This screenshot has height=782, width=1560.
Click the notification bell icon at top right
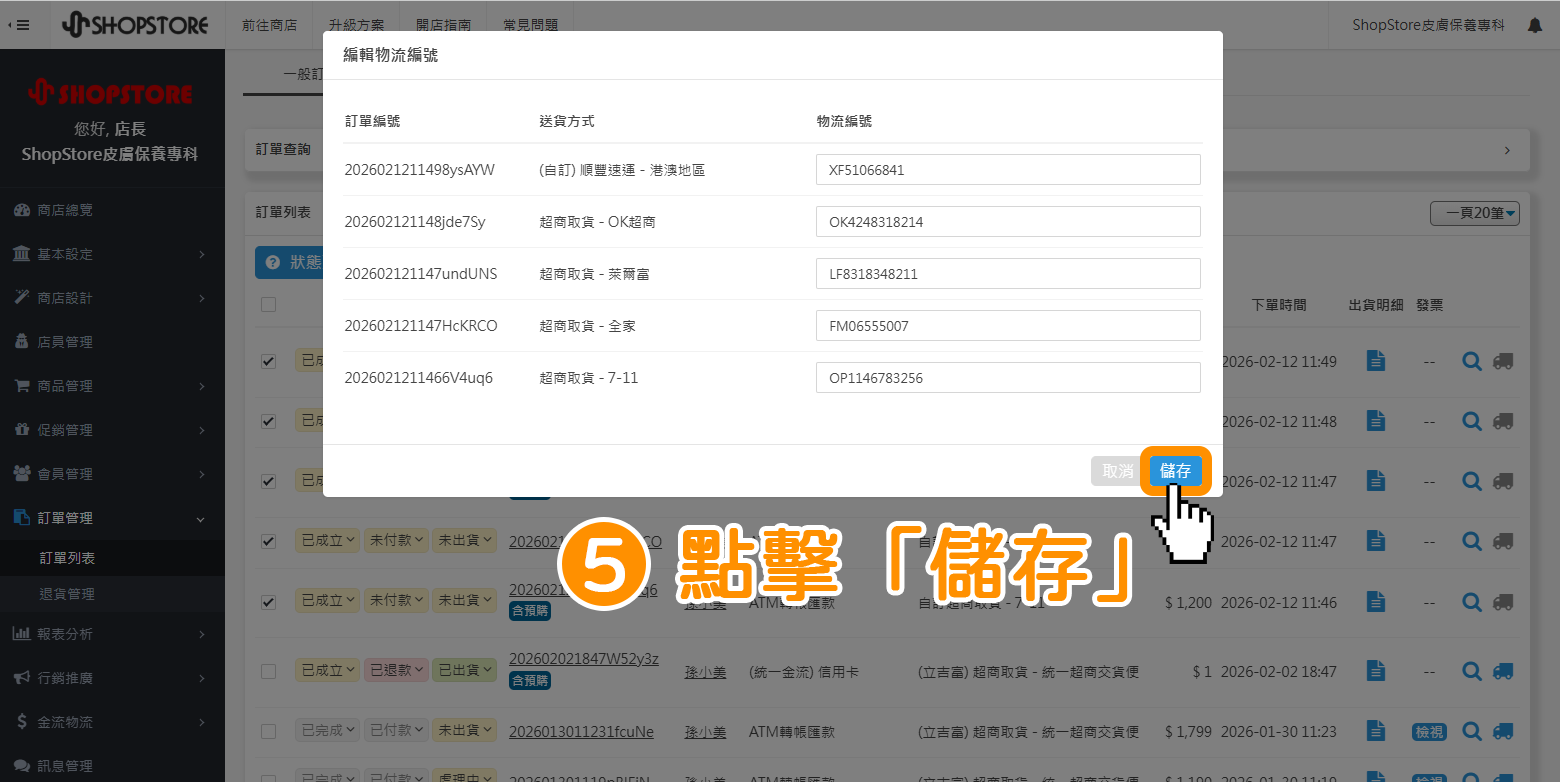click(1535, 24)
